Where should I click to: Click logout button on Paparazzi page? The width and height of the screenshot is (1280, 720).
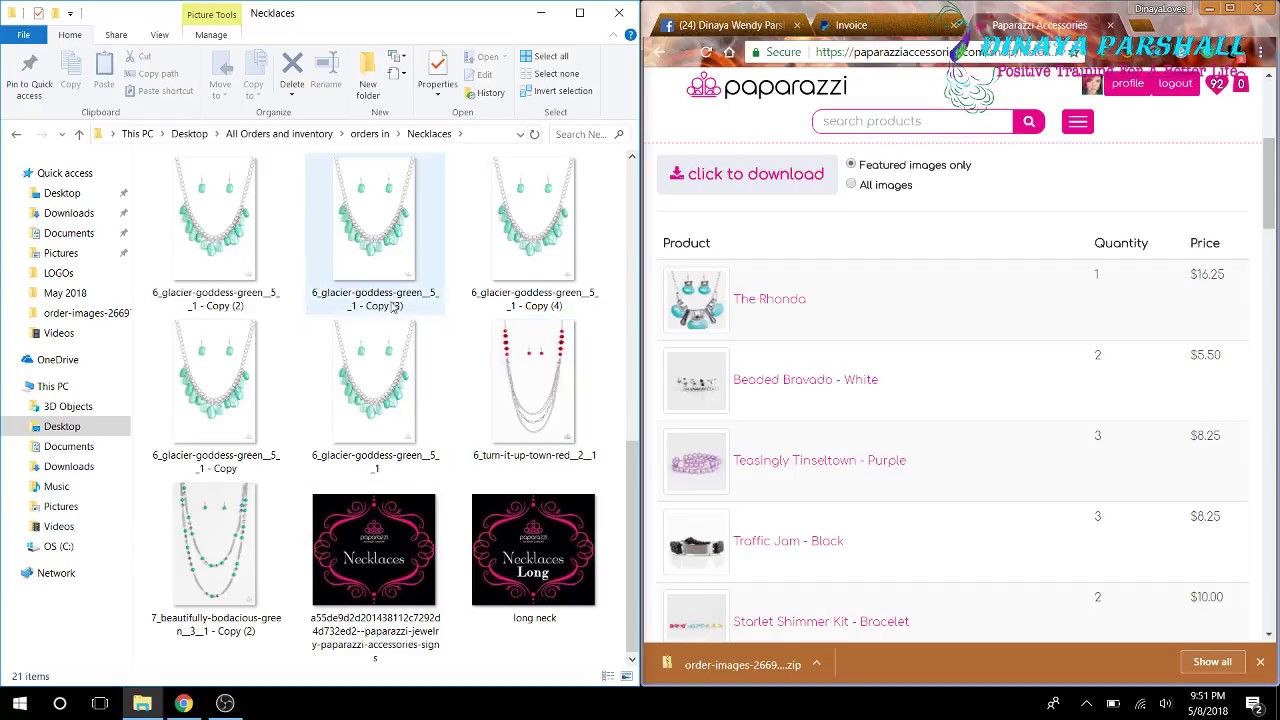[1175, 84]
